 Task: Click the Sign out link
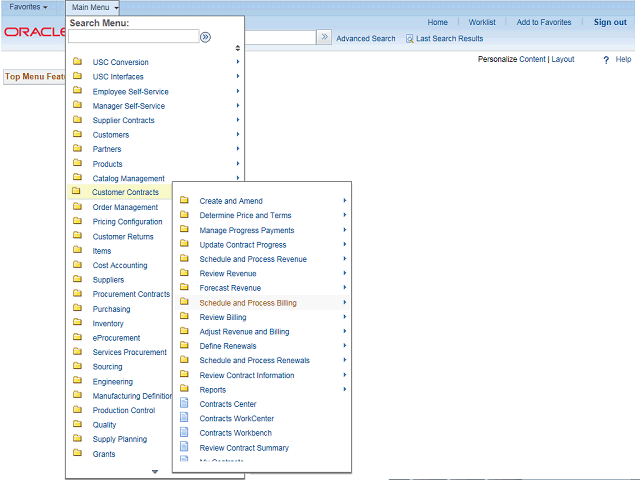coord(610,22)
